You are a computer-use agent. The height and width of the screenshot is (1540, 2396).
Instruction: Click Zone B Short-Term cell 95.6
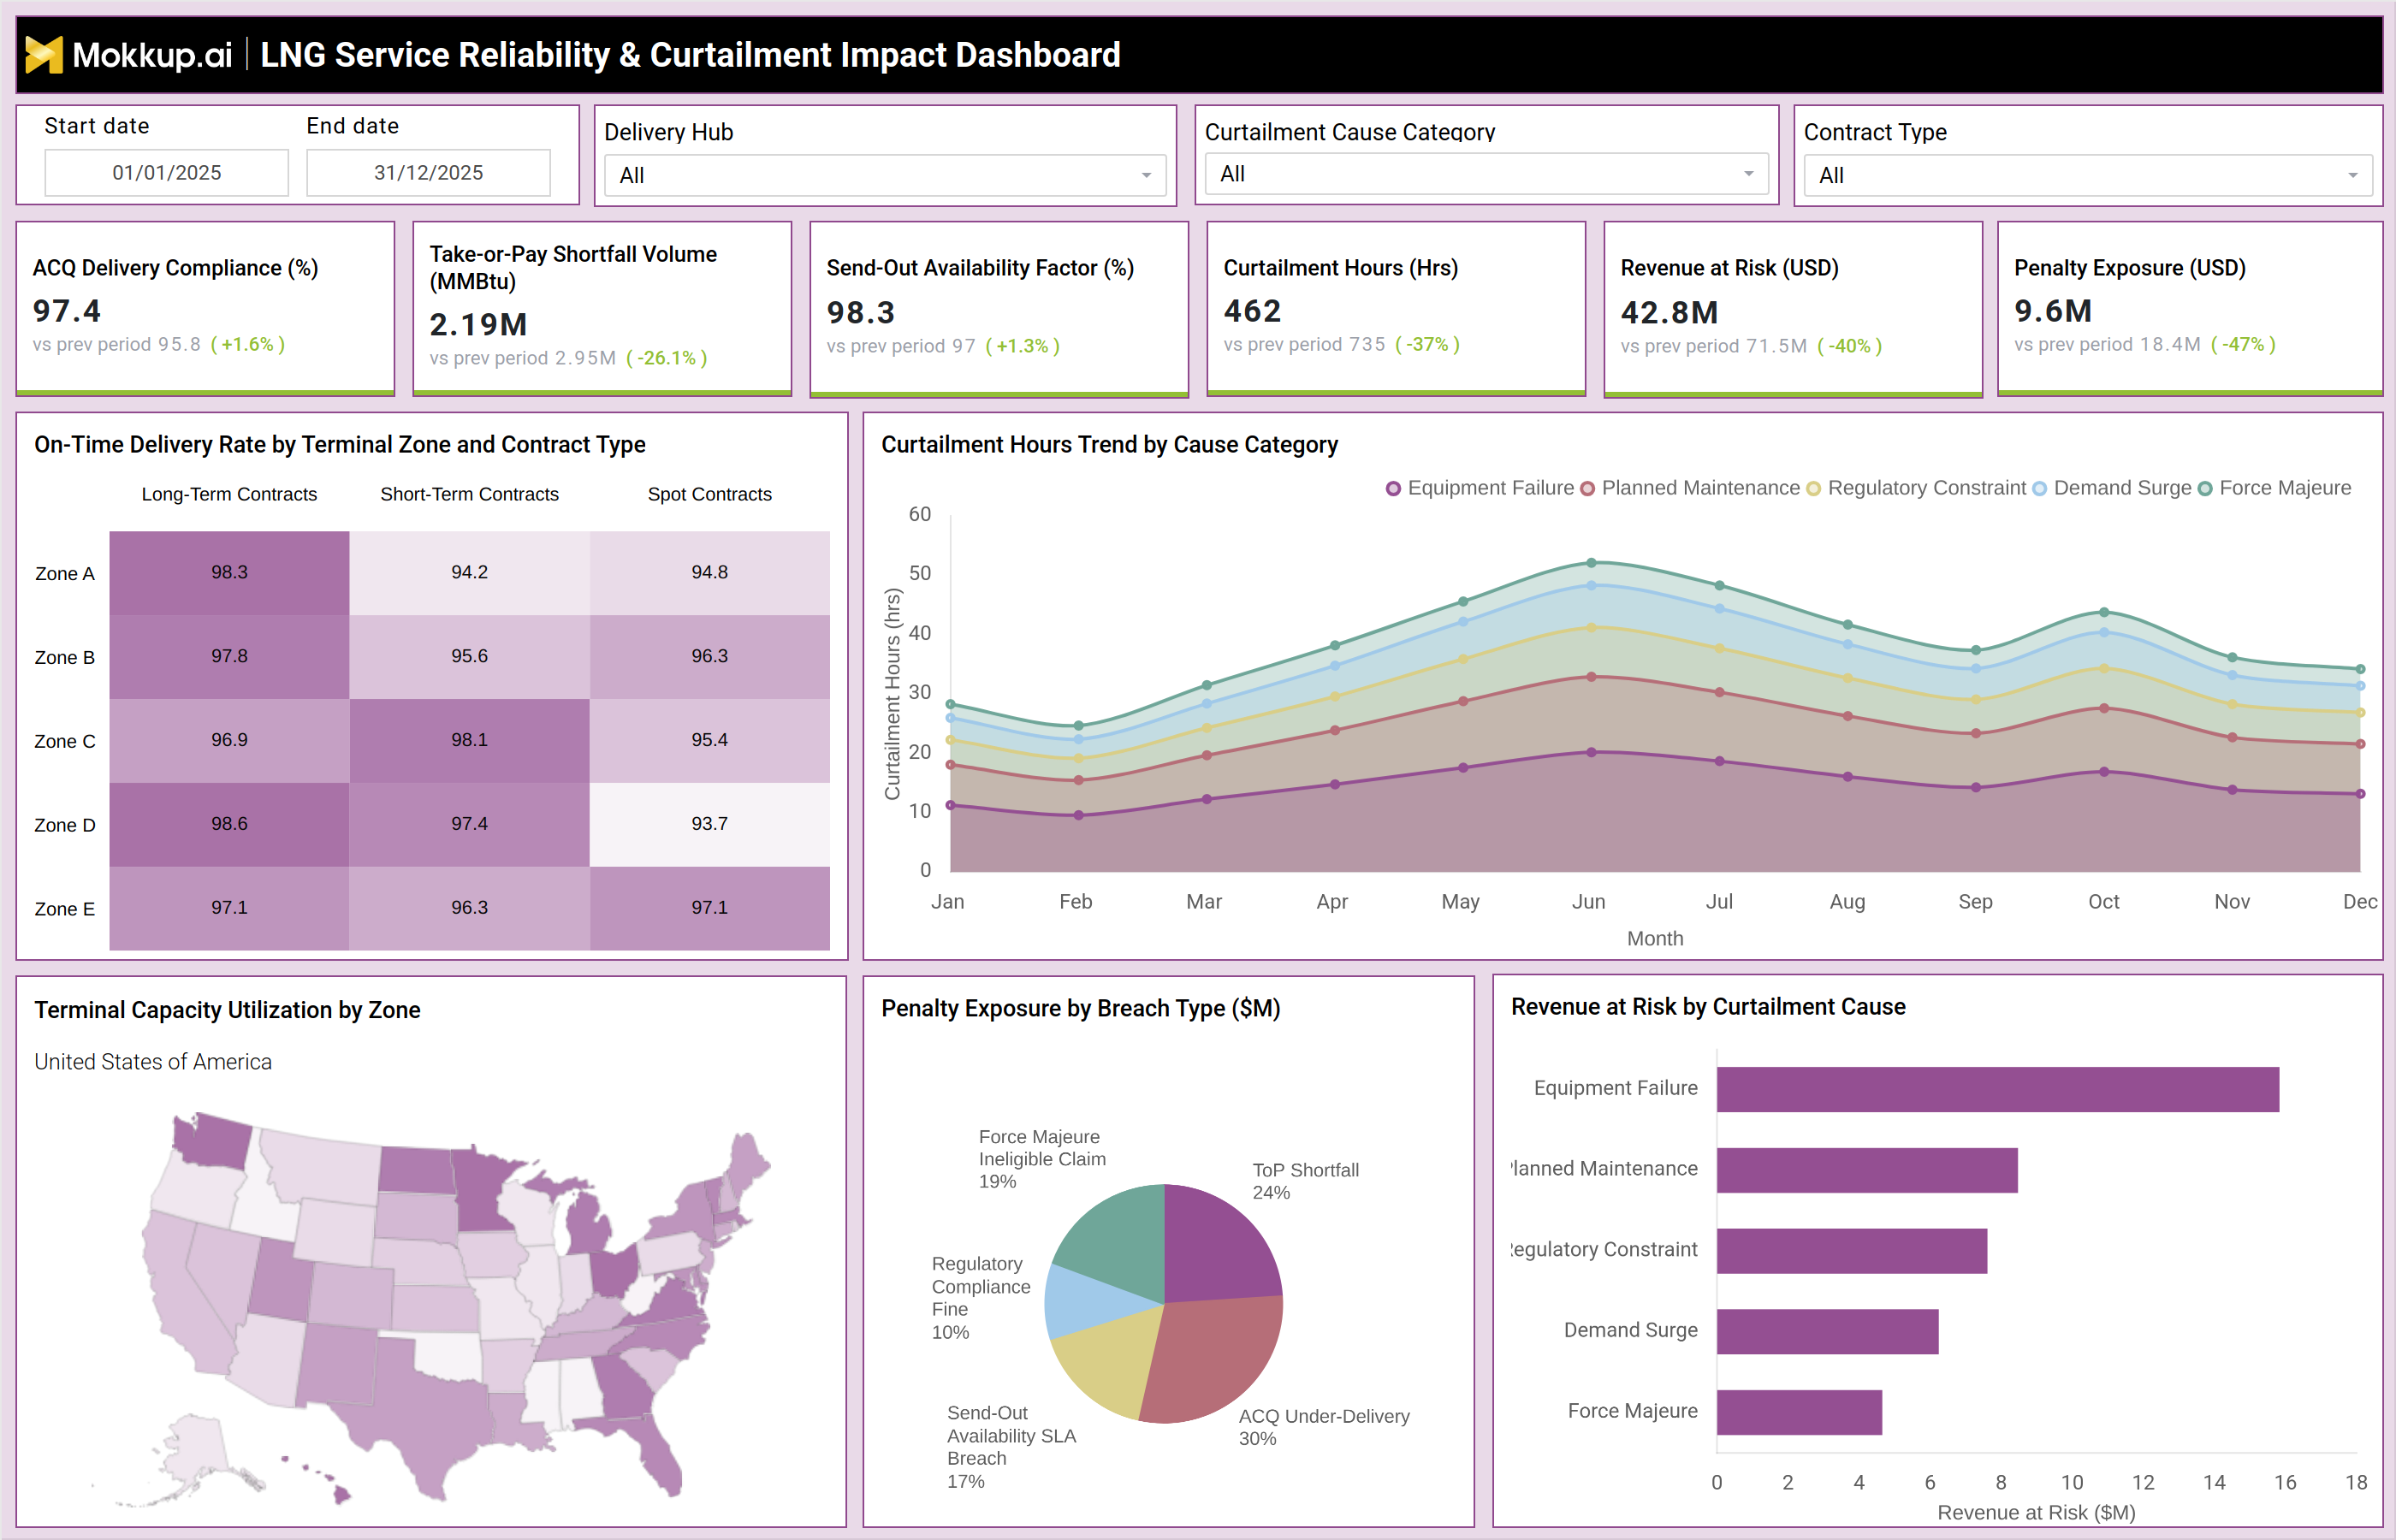(469, 656)
